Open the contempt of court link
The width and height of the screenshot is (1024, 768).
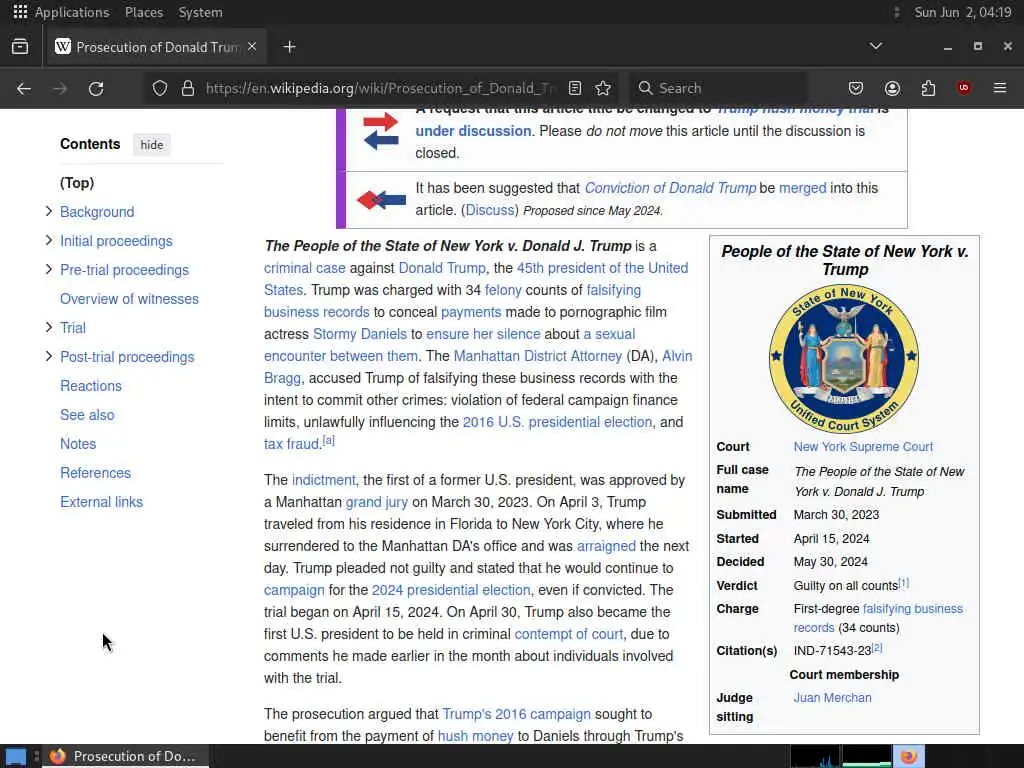click(x=569, y=634)
